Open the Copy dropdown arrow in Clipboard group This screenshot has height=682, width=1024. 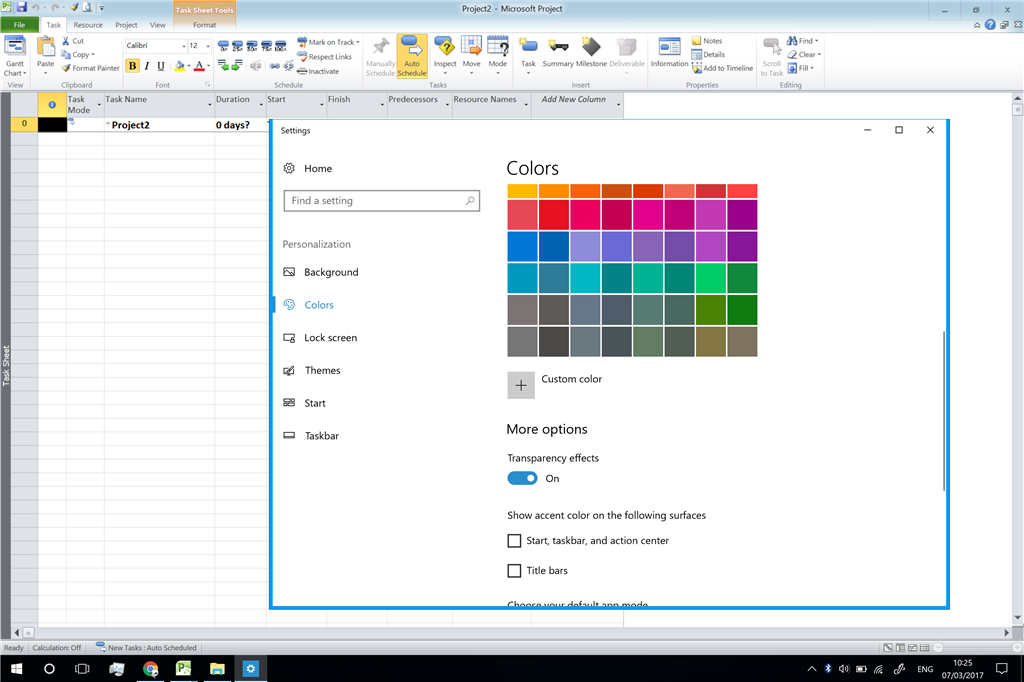pyautogui.click(x=93, y=55)
